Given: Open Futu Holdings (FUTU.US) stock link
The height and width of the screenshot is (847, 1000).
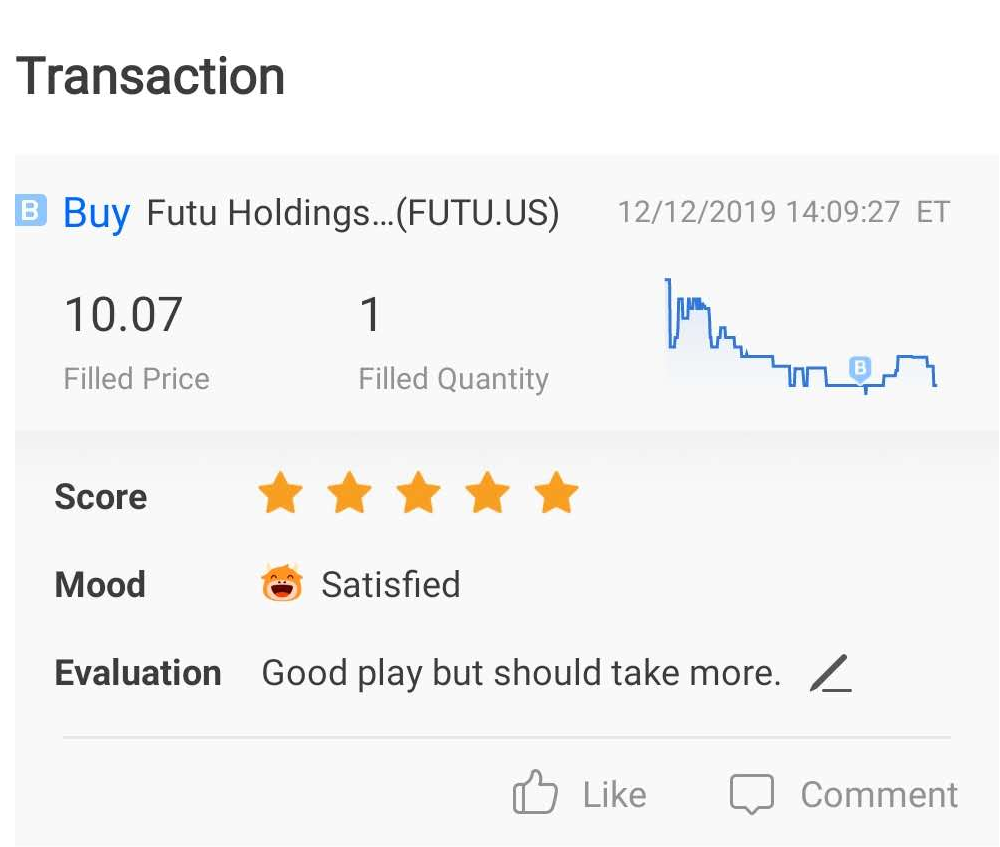Looking at the screenshot, I should (352, 213).
